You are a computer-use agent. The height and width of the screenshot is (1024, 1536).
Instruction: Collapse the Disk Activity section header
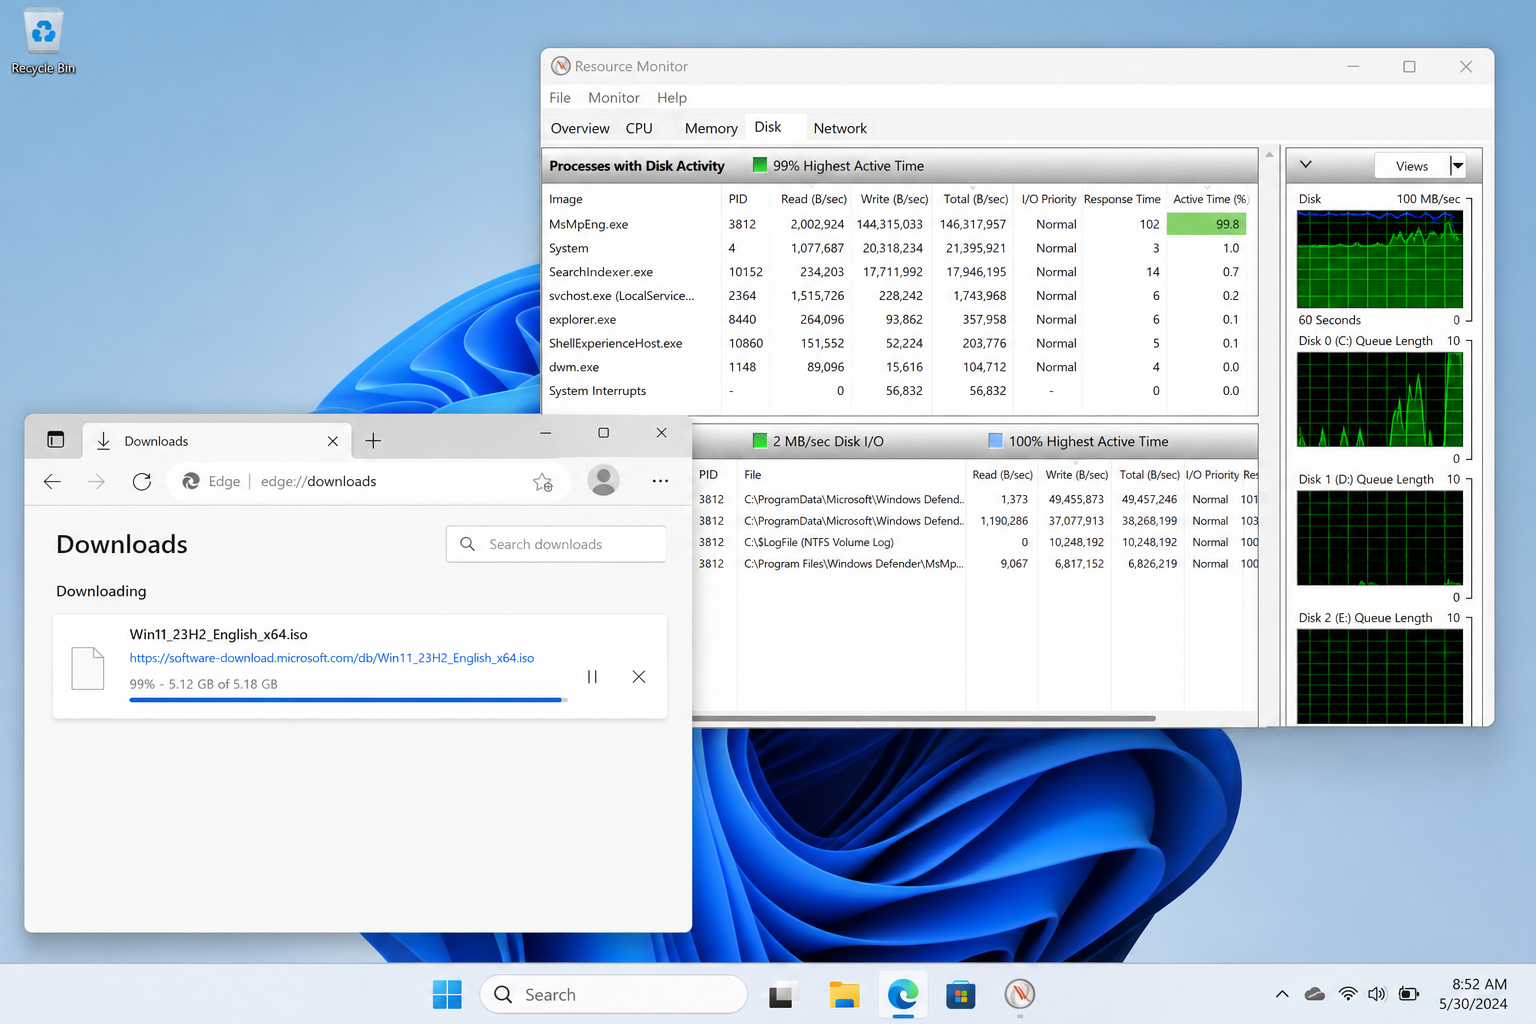[x=975, y=441]
